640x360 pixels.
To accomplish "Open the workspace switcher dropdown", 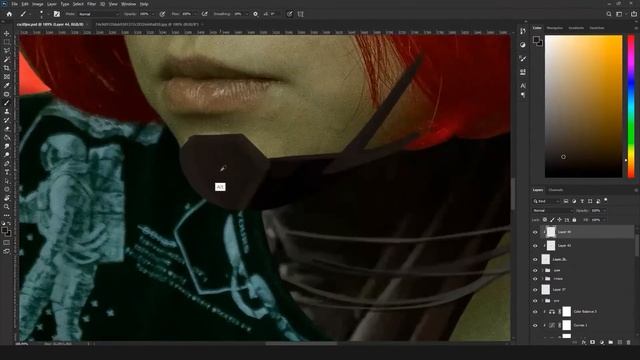I will 620,14.
